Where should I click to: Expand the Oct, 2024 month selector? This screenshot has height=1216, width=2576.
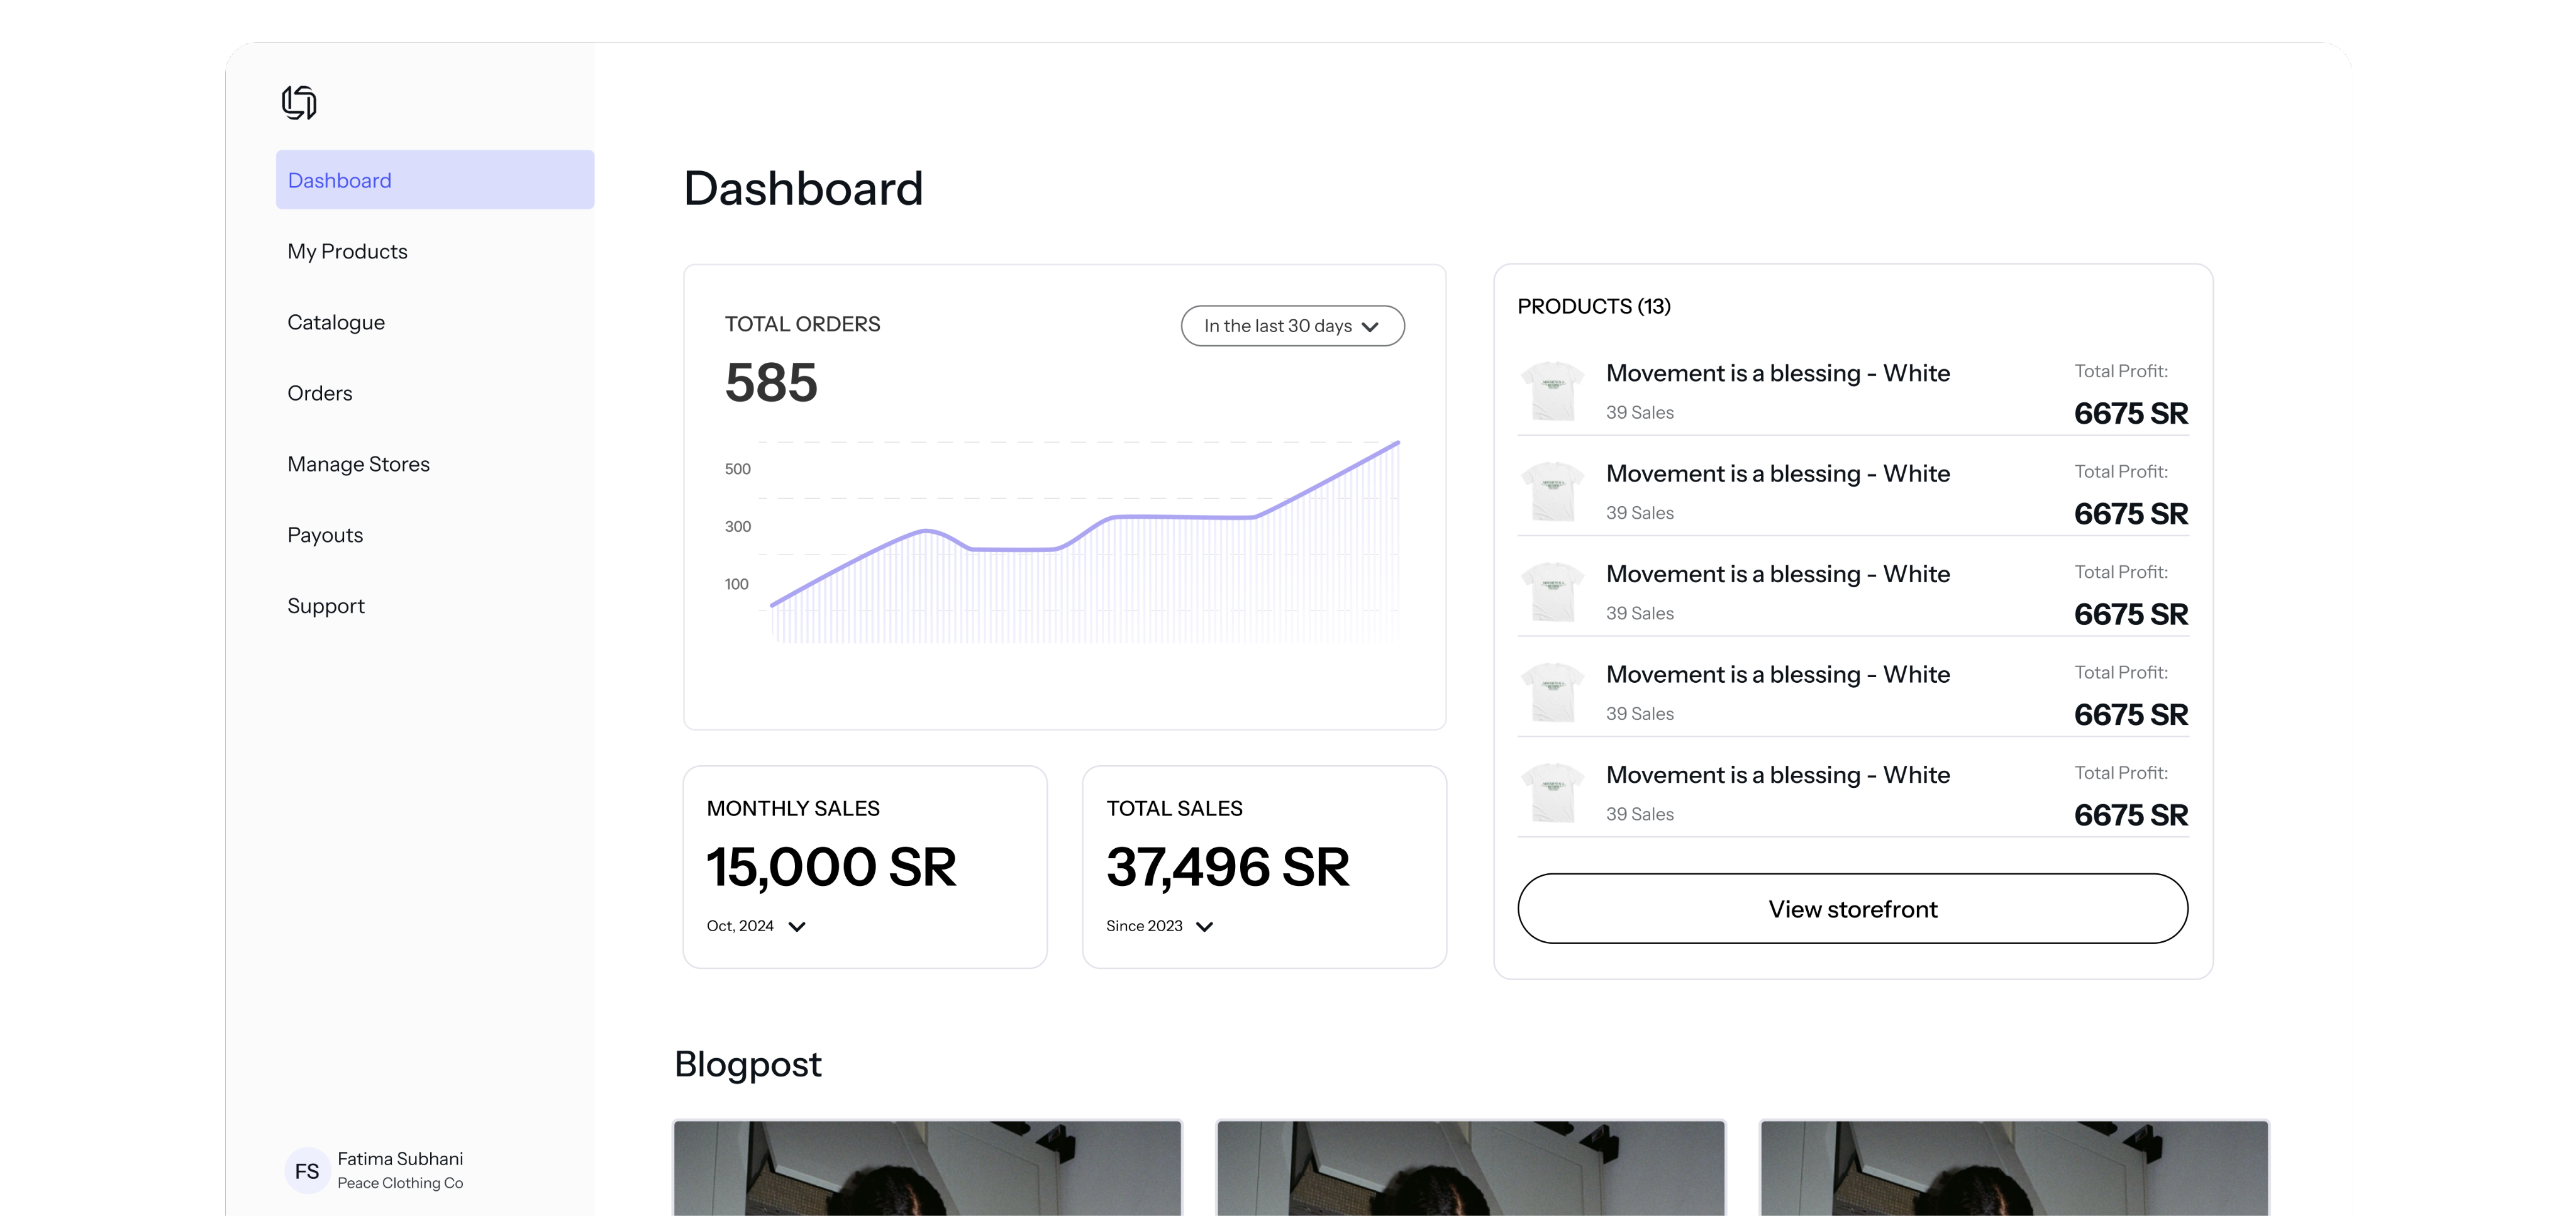point(741,926)
